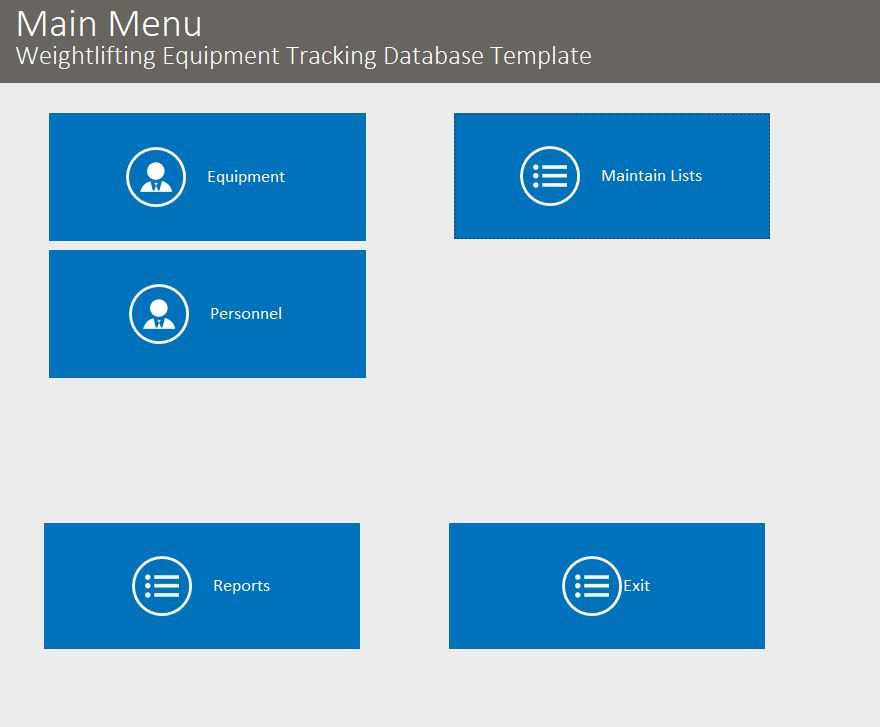Click the list icon beside Reports
This screenshot has width=880, height=727.
(162, 586)
